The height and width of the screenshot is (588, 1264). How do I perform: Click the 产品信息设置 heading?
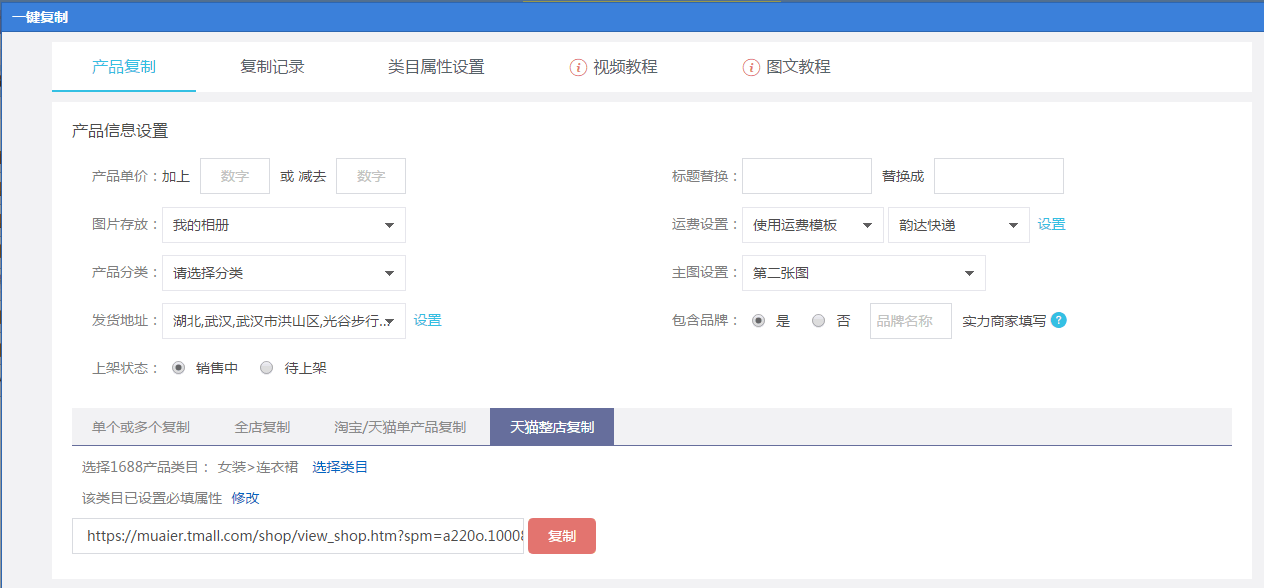pyautogui.click(x=120, y=131)
